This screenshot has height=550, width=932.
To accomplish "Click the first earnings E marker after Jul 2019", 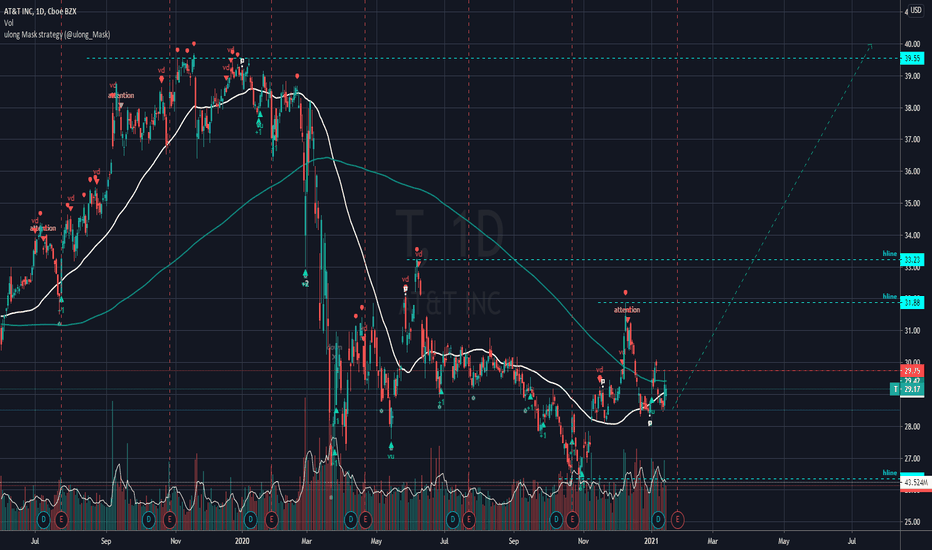I will tap(61, 520).
